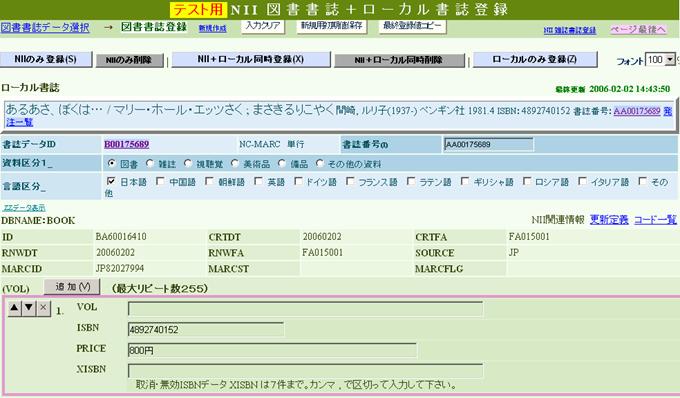Open the 更新定義 link
This screenshot has height=398, width=680.
tap(609, 220)
